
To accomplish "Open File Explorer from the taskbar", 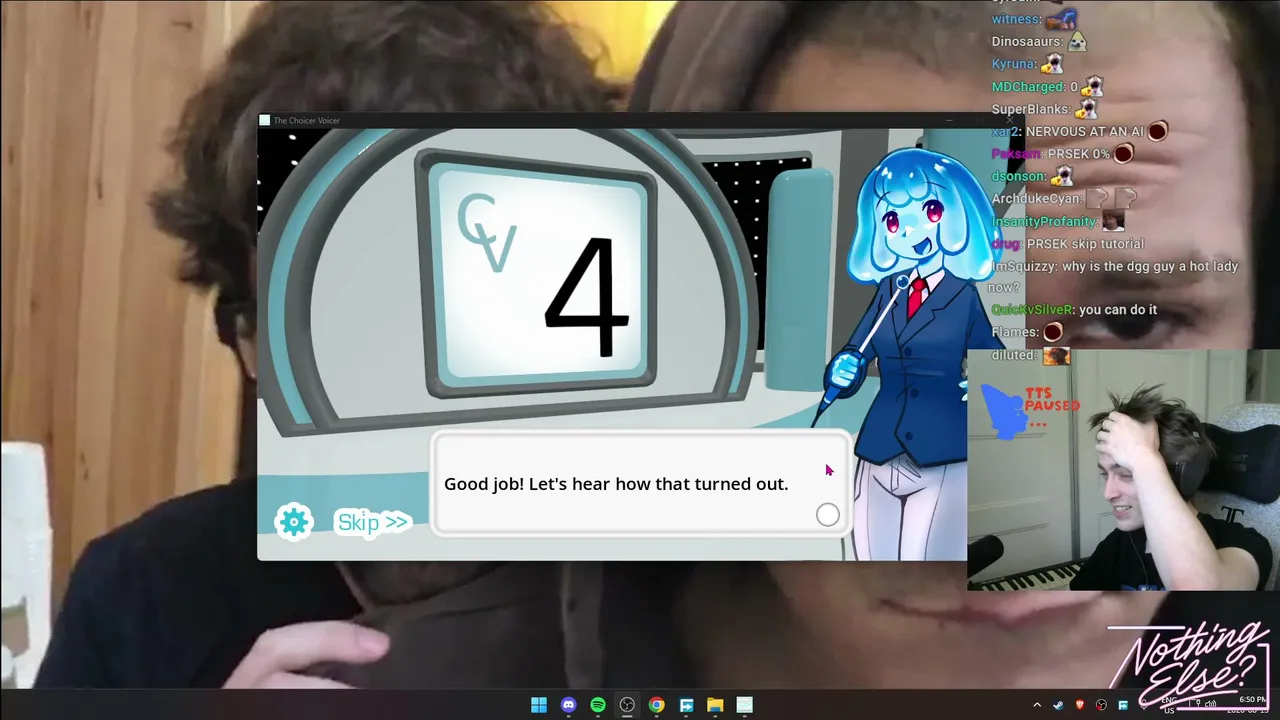I will 715,705.
